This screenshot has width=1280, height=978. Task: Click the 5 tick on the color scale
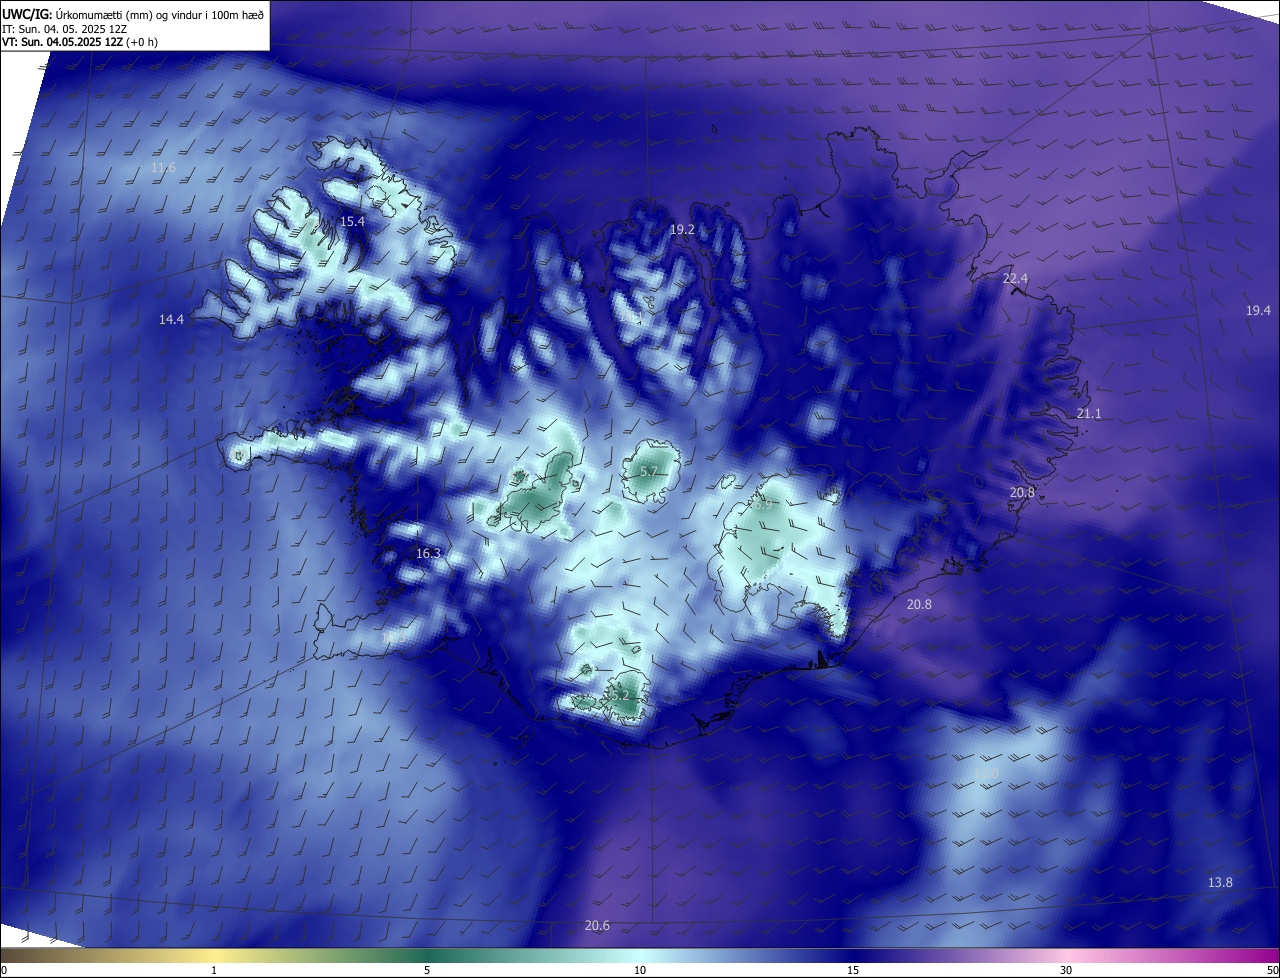click(427, 971)
